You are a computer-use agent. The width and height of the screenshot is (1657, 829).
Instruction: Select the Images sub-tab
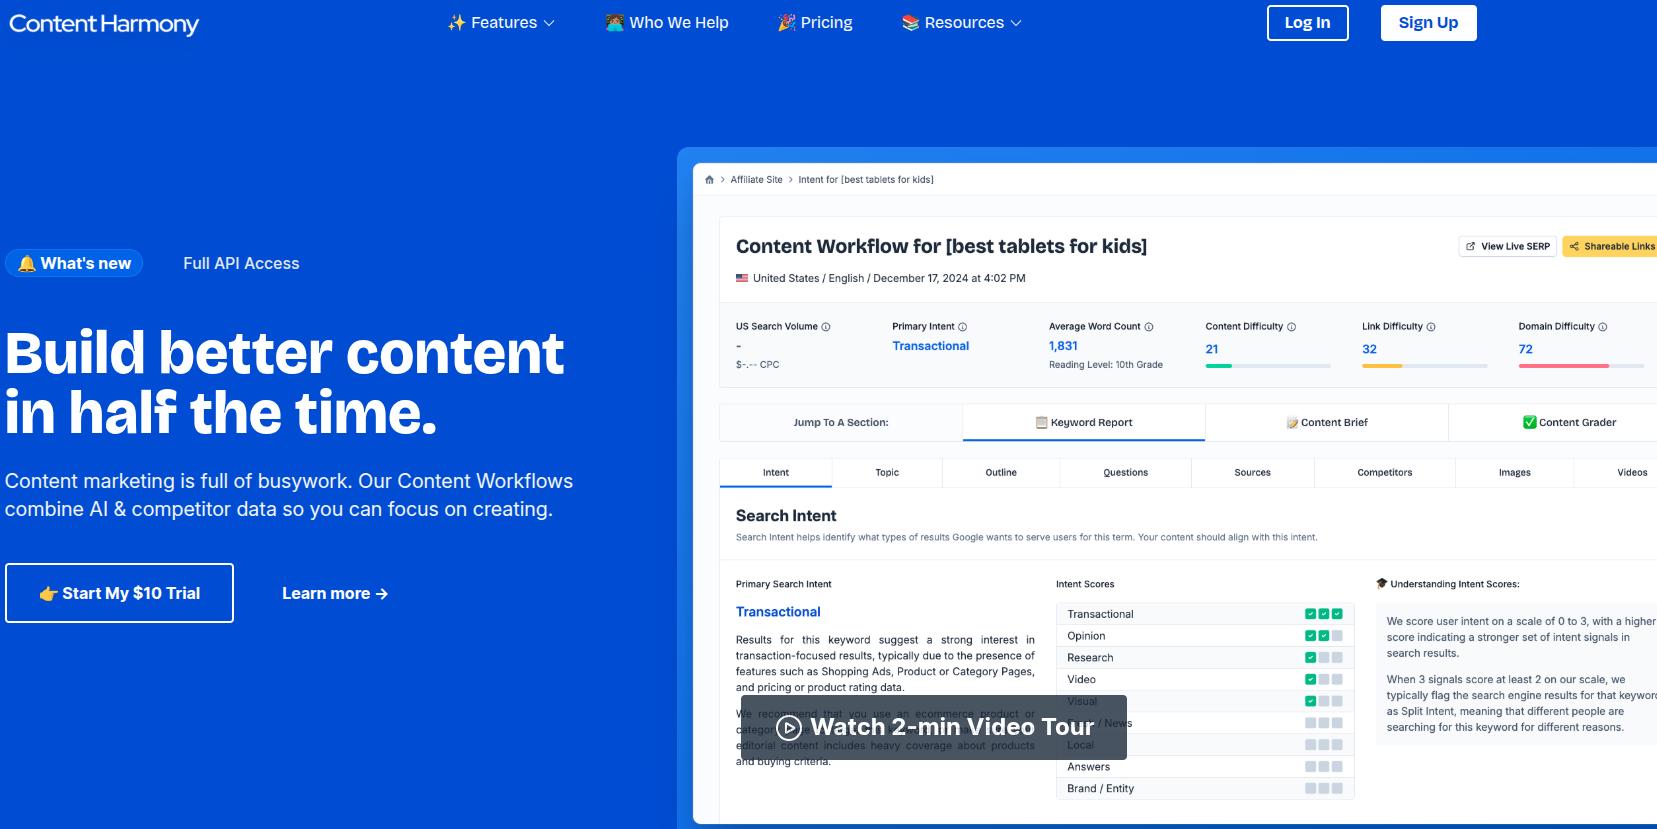click(1515, 472)
